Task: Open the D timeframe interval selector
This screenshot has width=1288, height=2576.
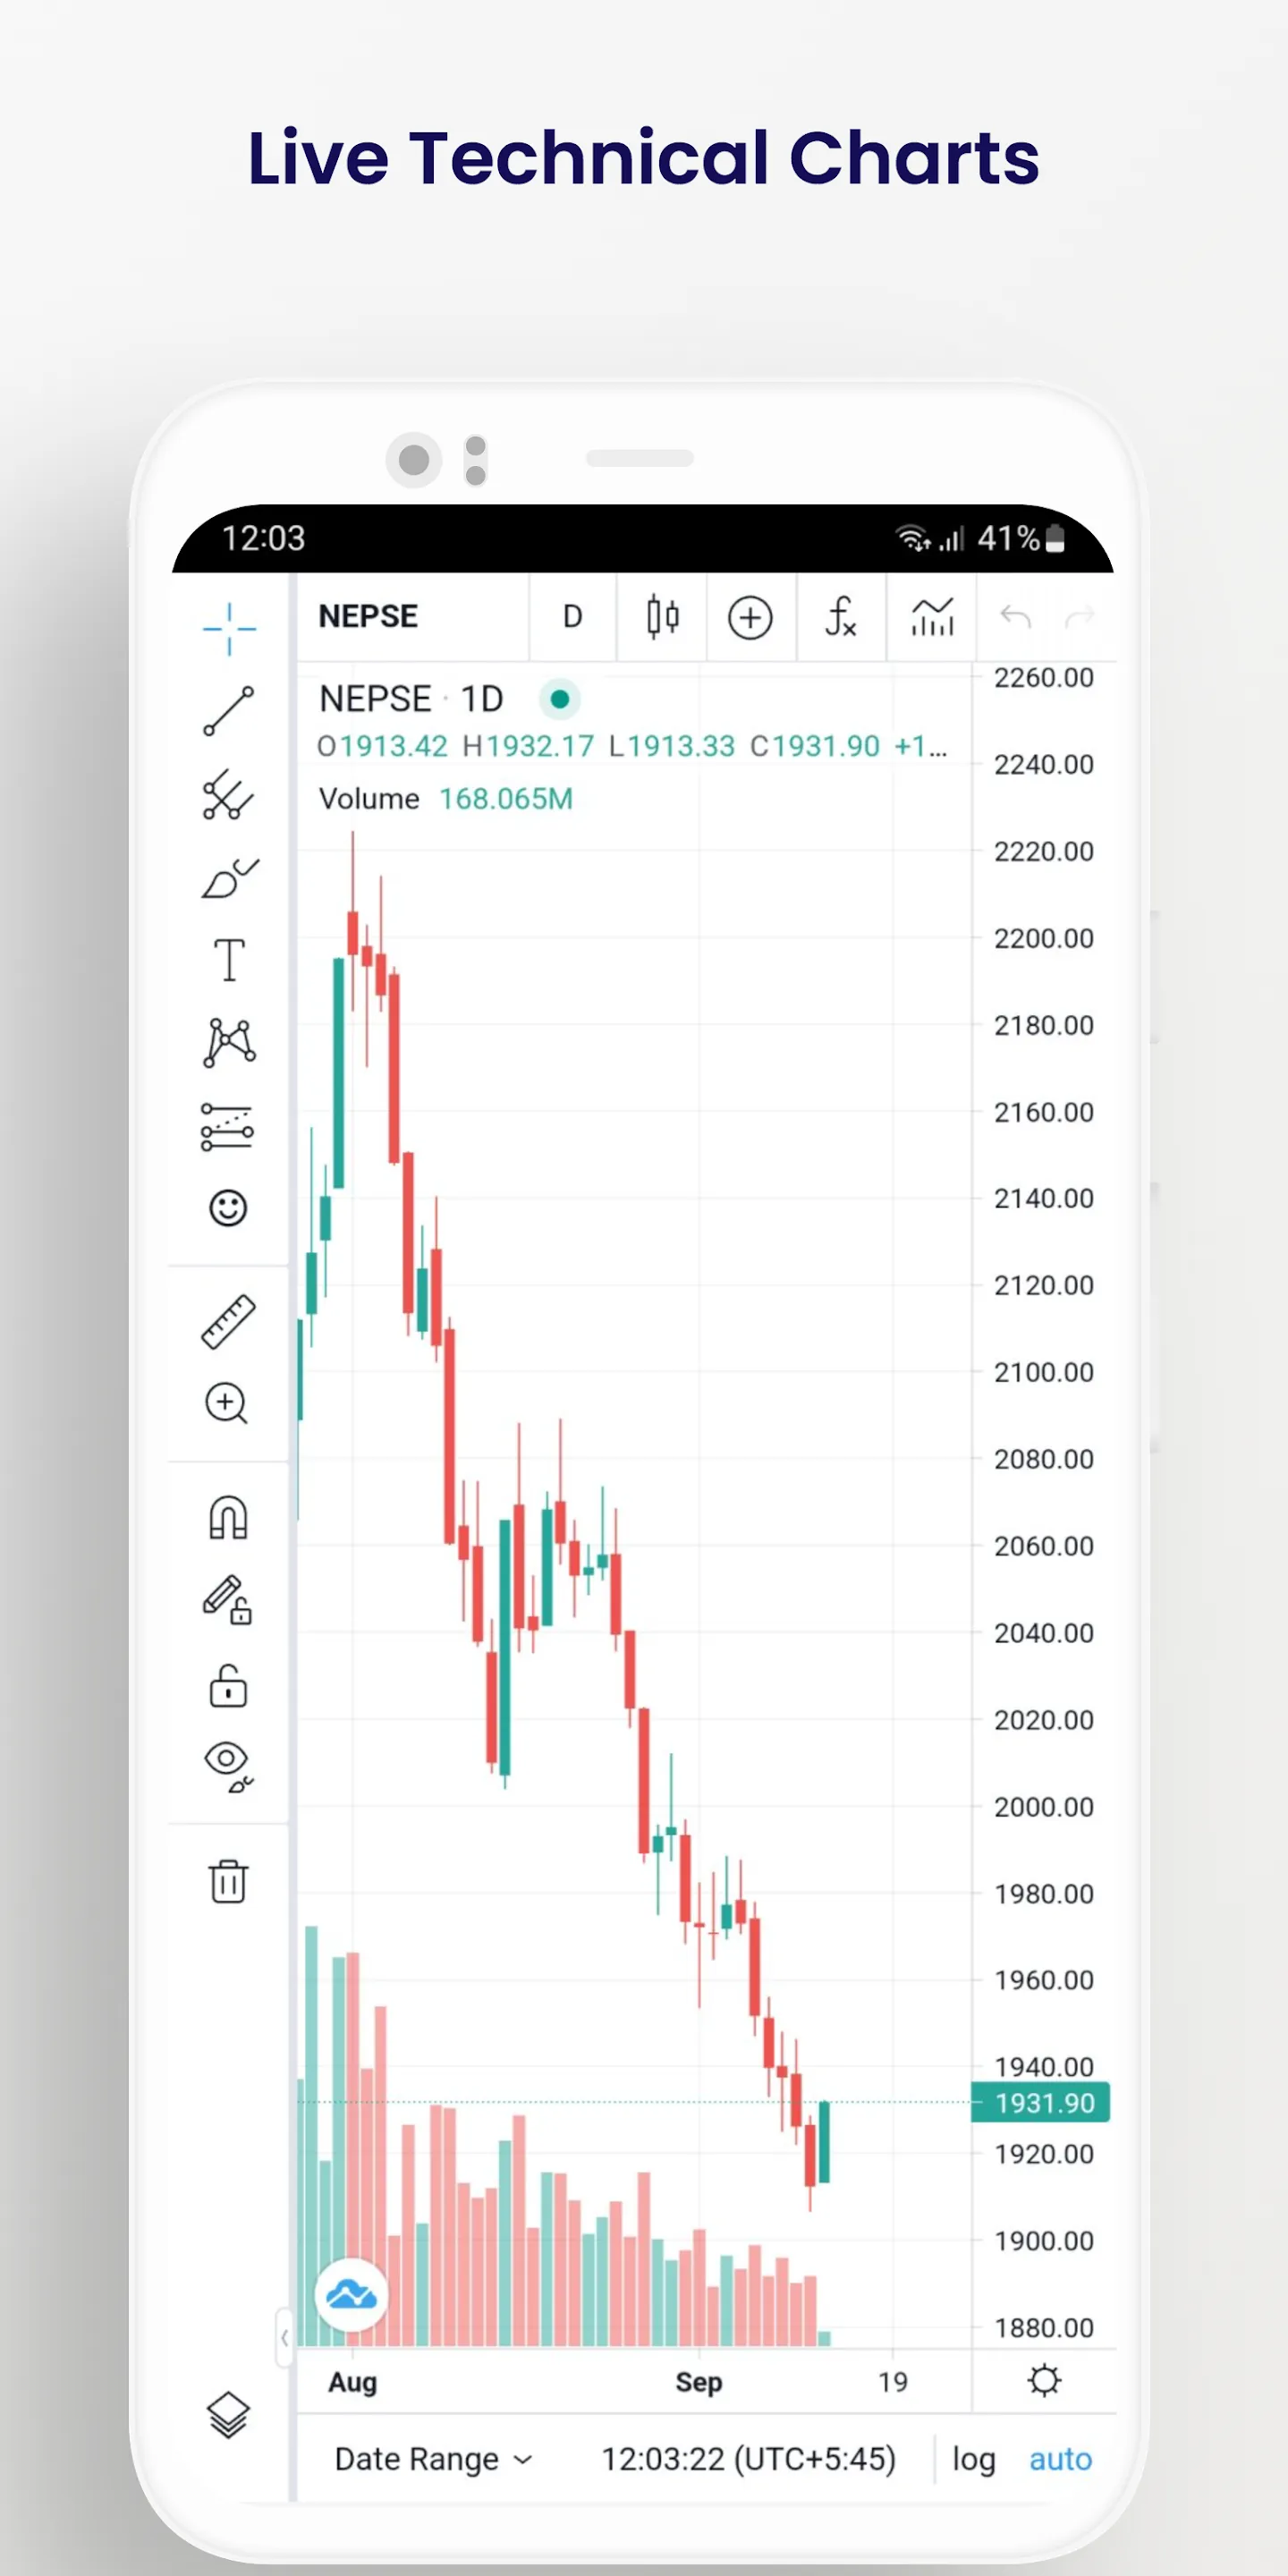Action: pyautogui.click(x=572, y=617)
